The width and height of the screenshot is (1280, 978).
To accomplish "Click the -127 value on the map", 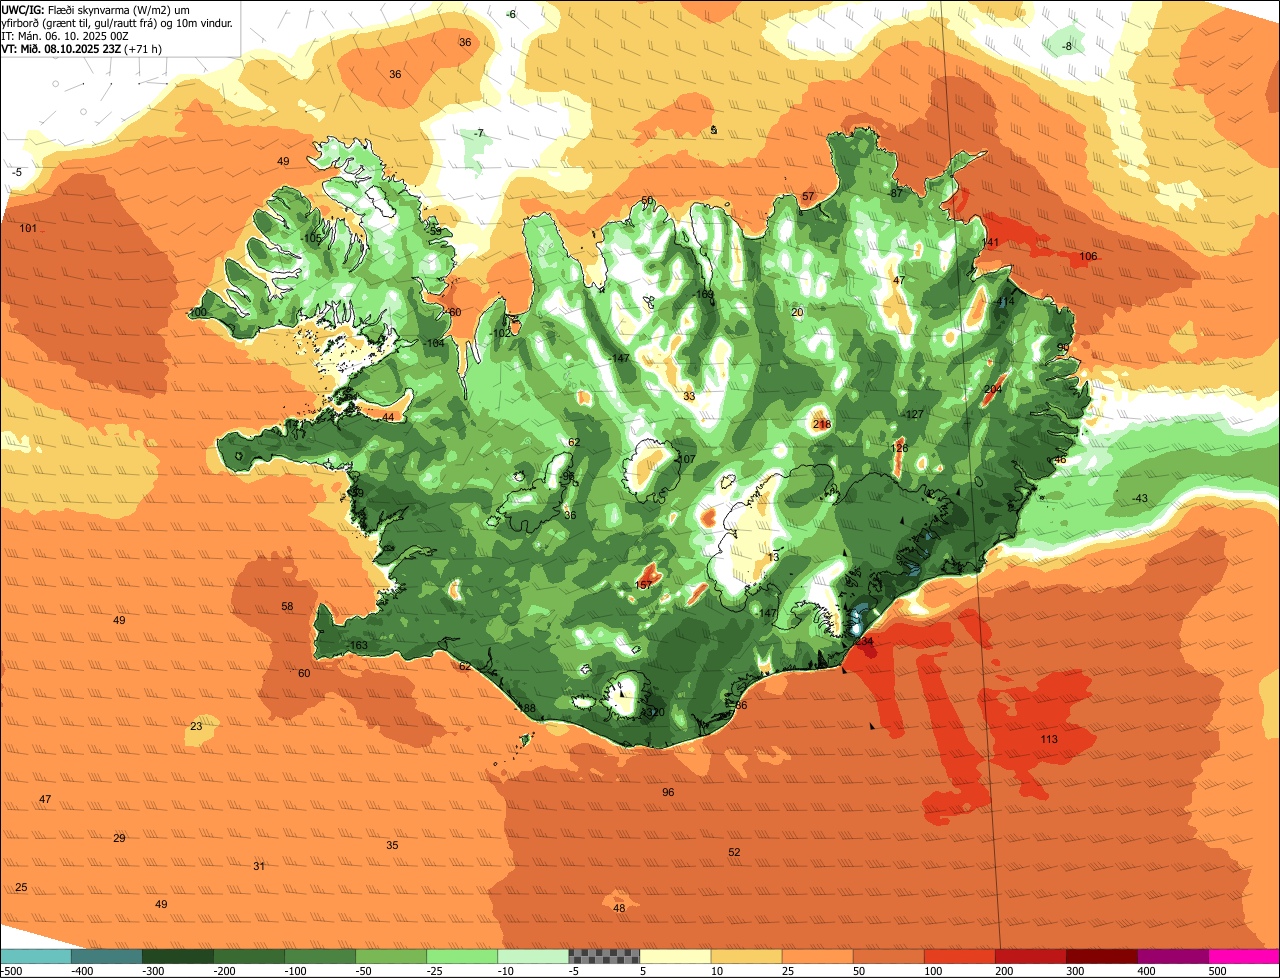I will [913, 415].
